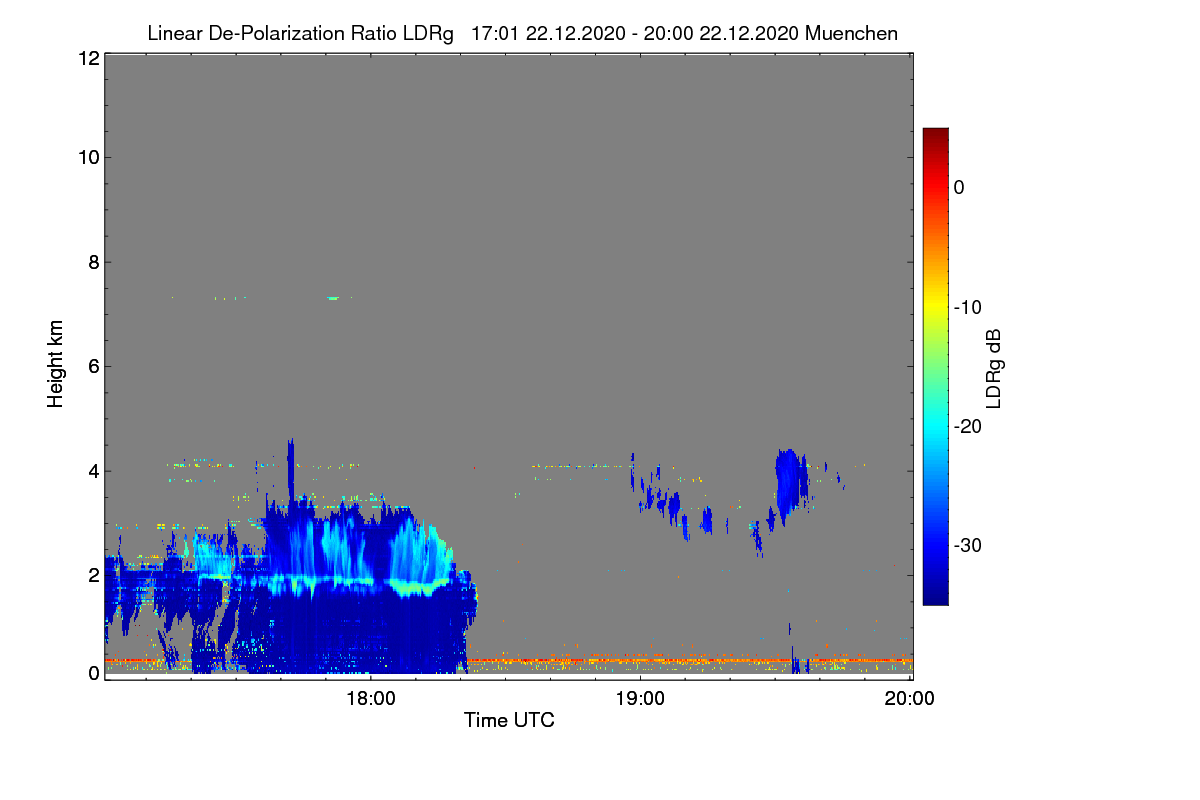Image resolution: width=1200 pixels, height=800 pixels.
Task: Click the tall blue spike near 17:40
Action: coord(291,470)
